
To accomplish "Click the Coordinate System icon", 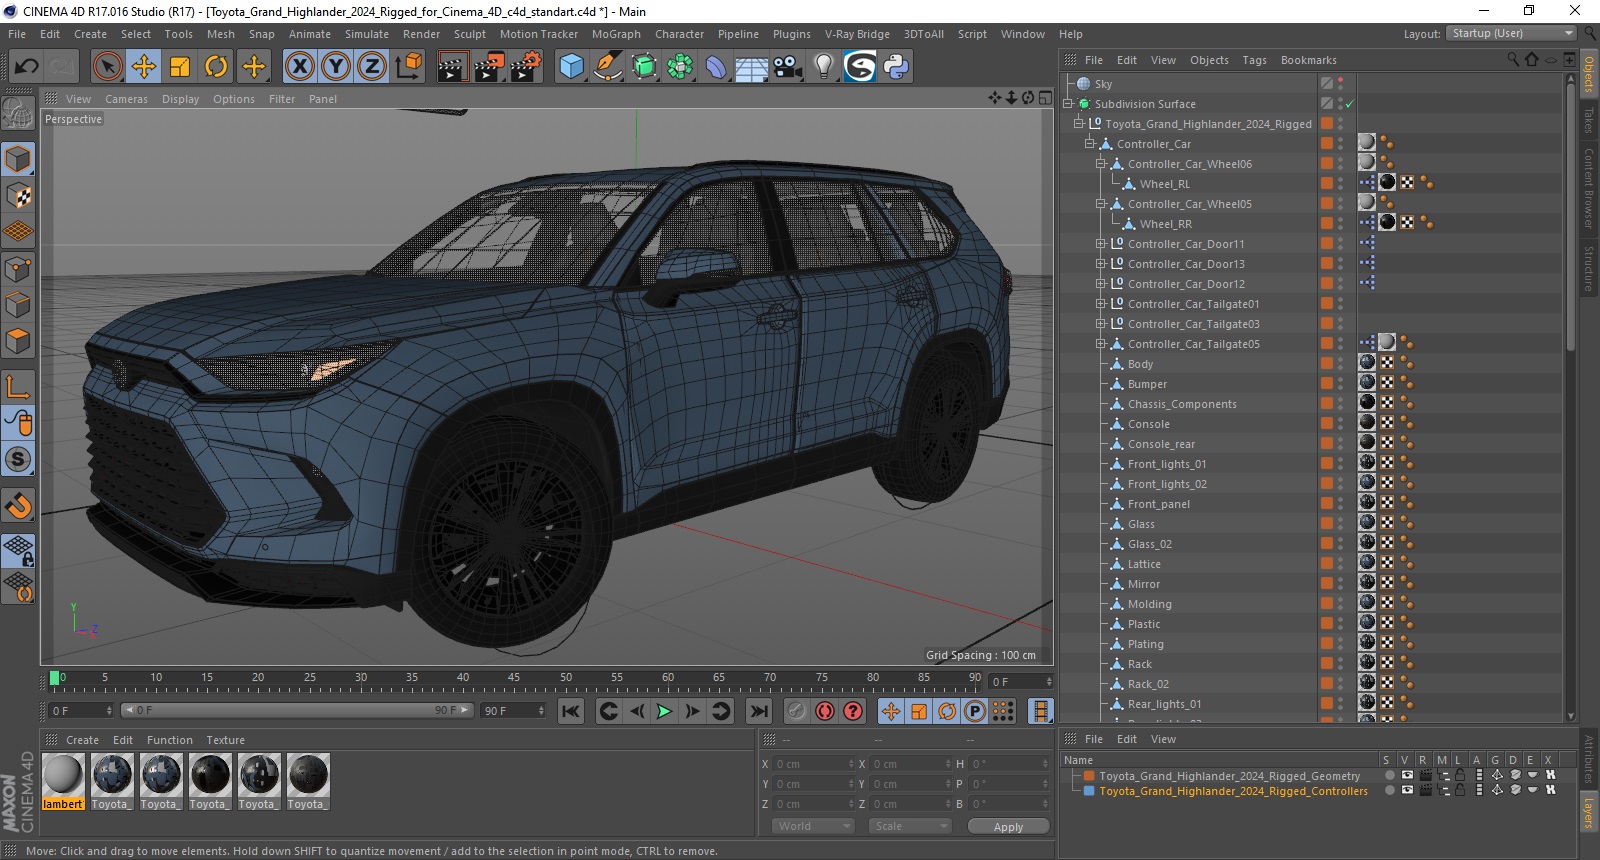I will [408, 67].
